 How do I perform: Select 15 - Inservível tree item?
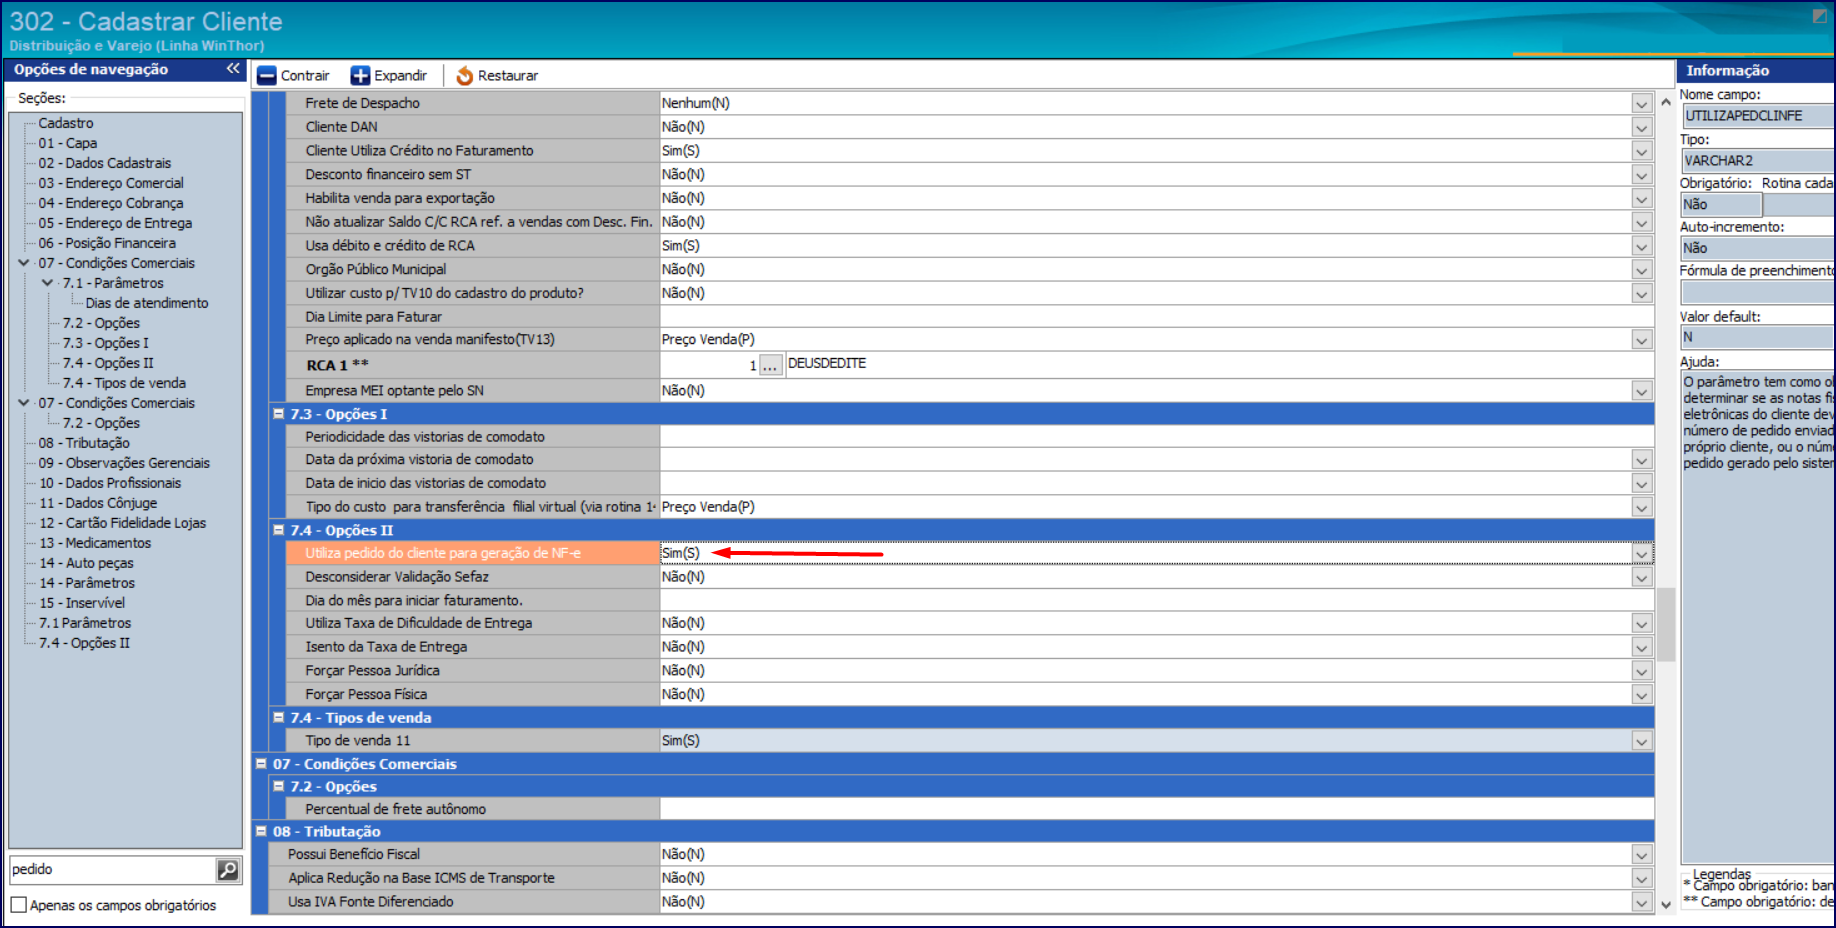tap(82, 603)
